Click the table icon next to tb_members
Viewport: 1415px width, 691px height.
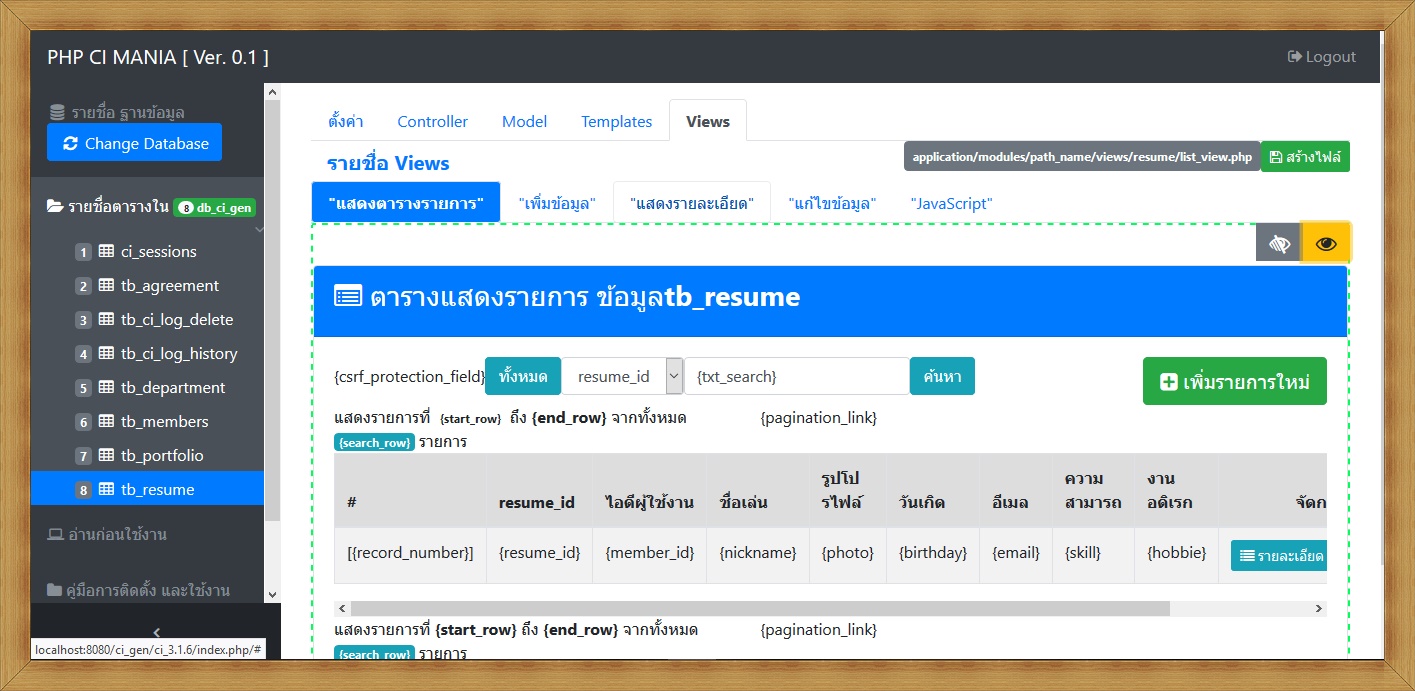pyautogui.click(x=106, y=421)
